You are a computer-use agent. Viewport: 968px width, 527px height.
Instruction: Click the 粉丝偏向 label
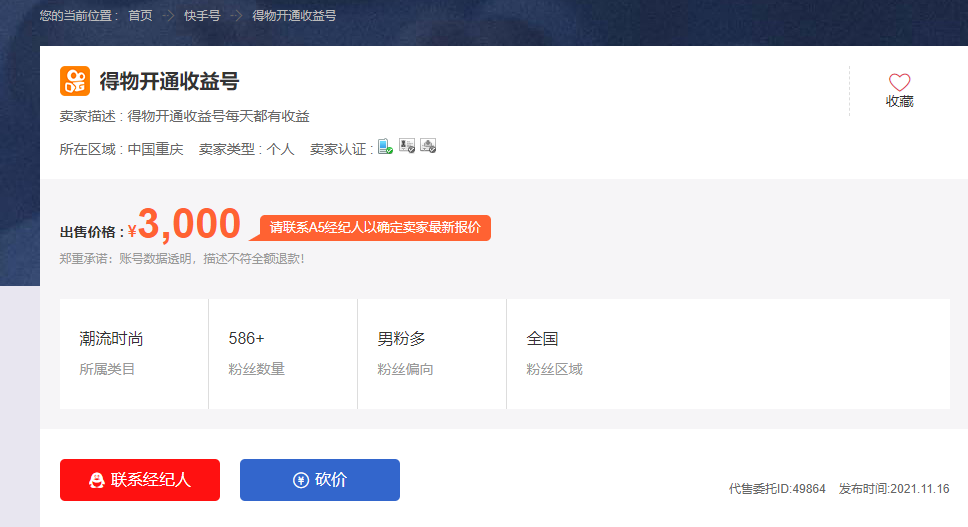pos(406,369)
